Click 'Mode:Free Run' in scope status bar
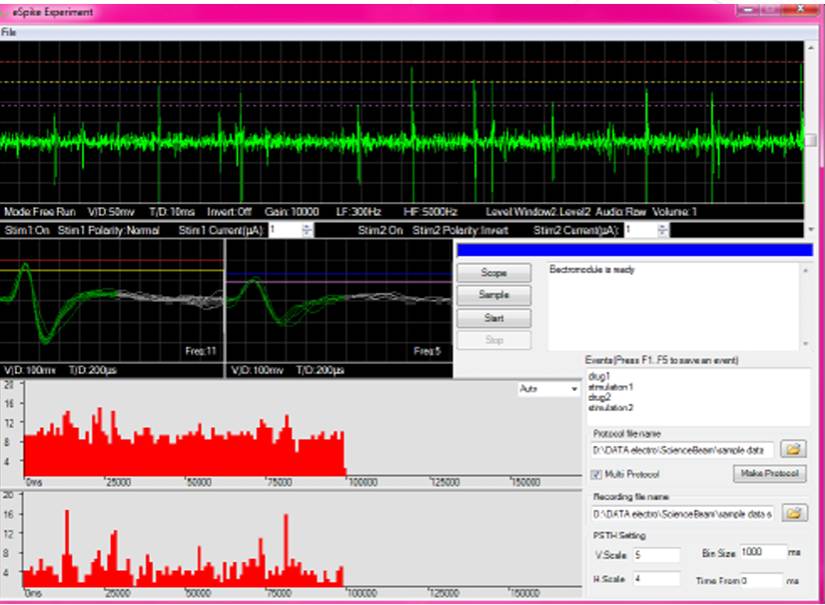 (x=40, y=211)
